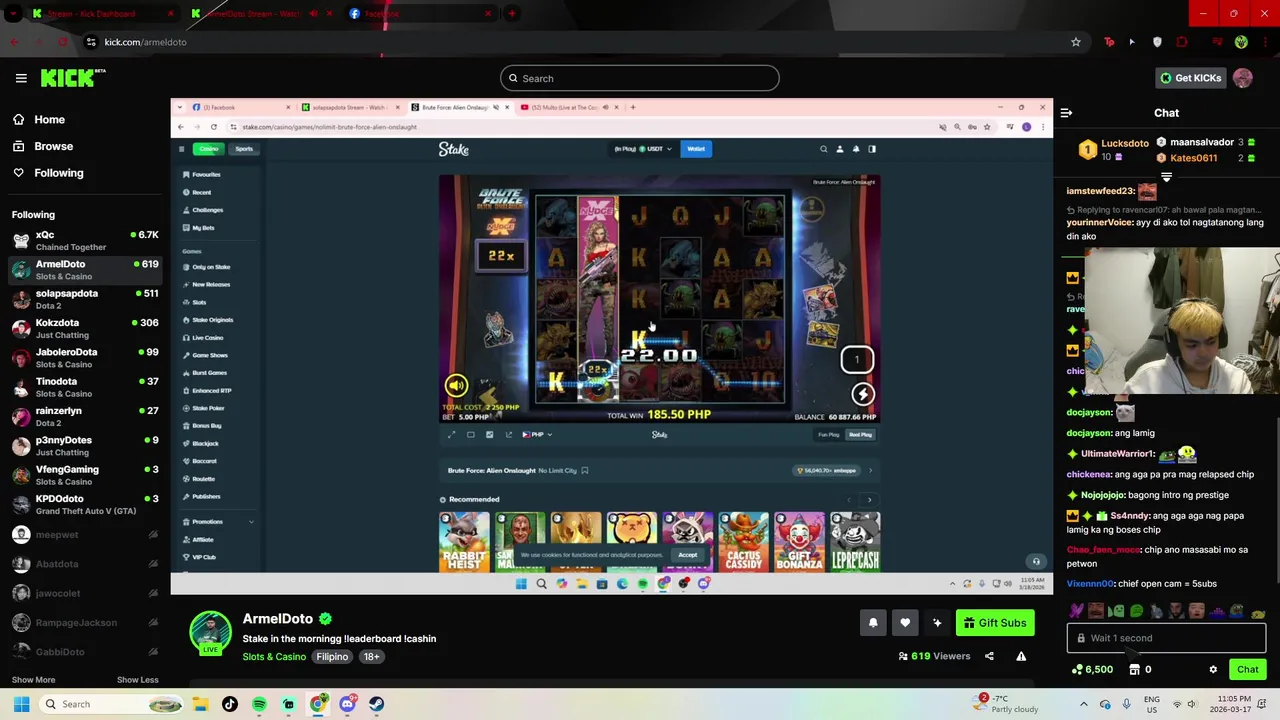Viewport: 1280px width, 720px height.
Task: Open the user profile avatar menu
Action: [1242, 78]
